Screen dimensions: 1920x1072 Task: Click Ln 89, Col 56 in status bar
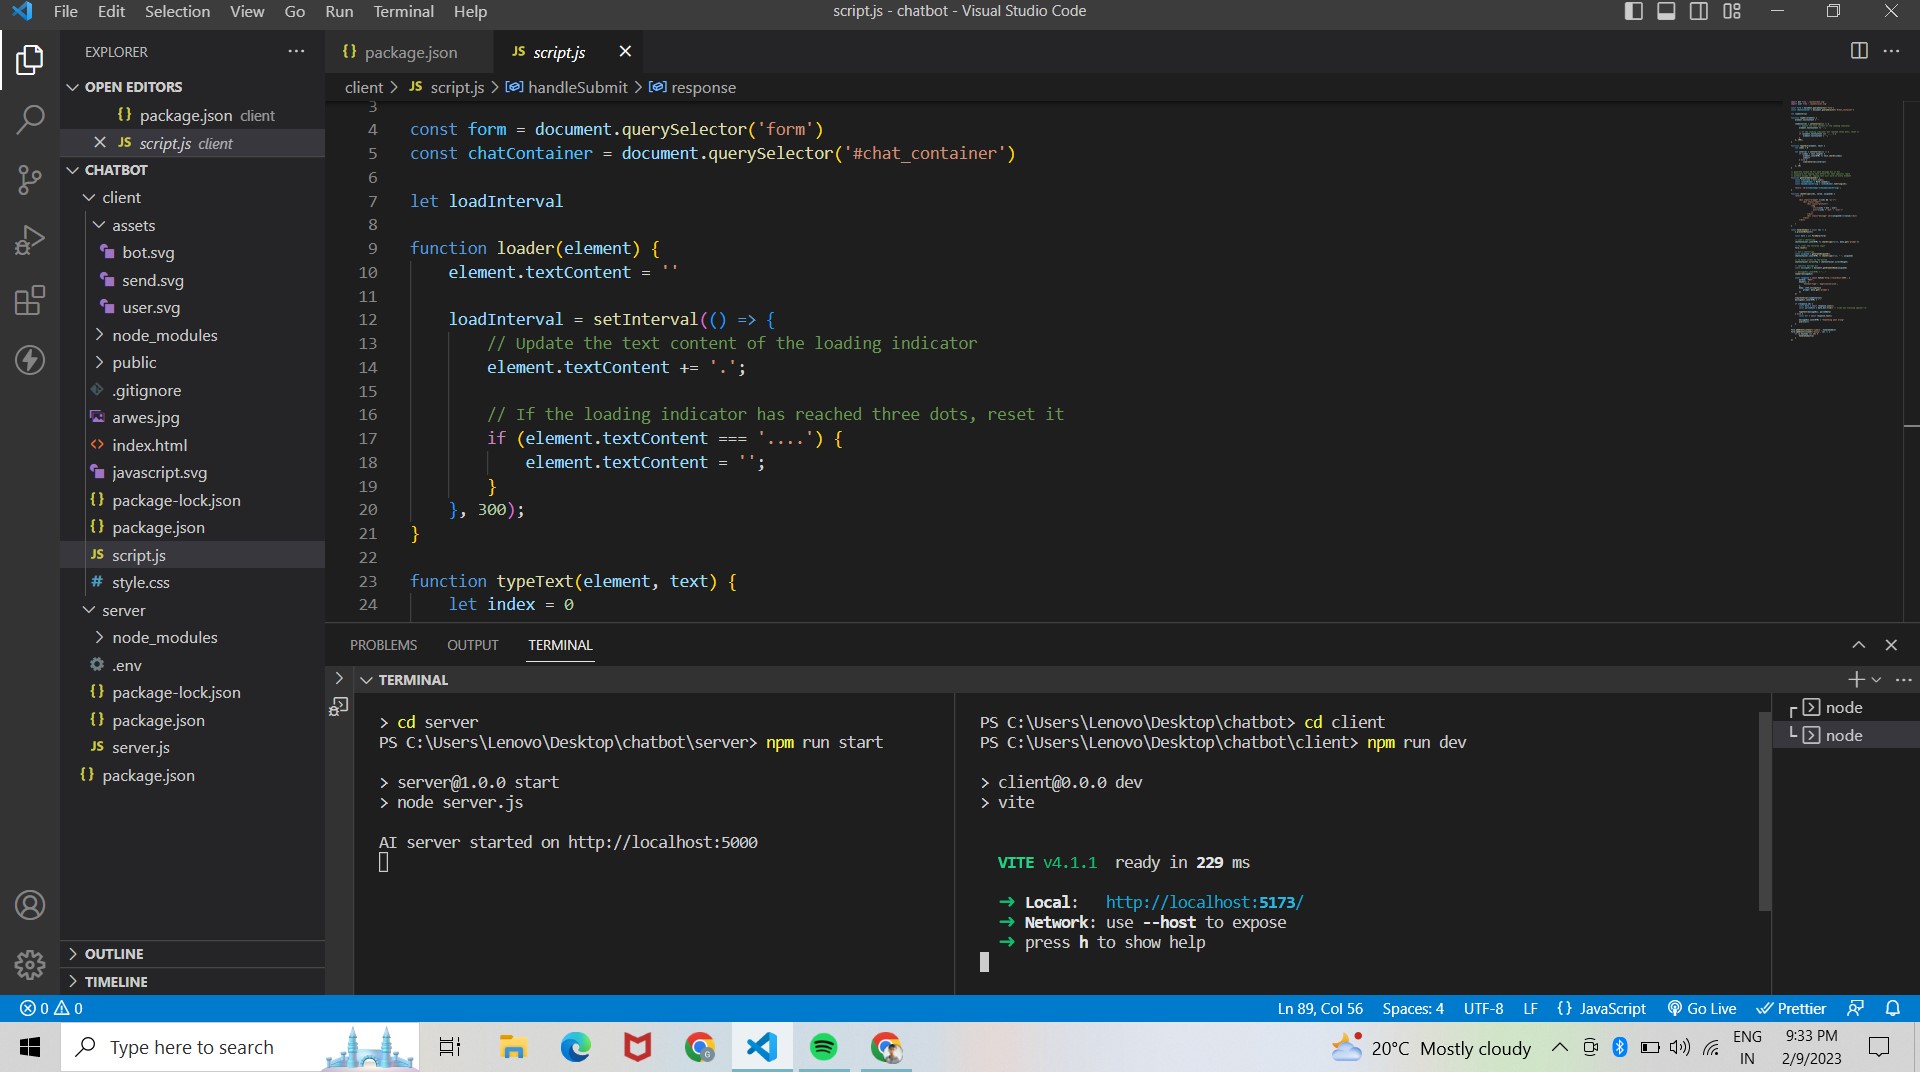coord(1320,1008)
